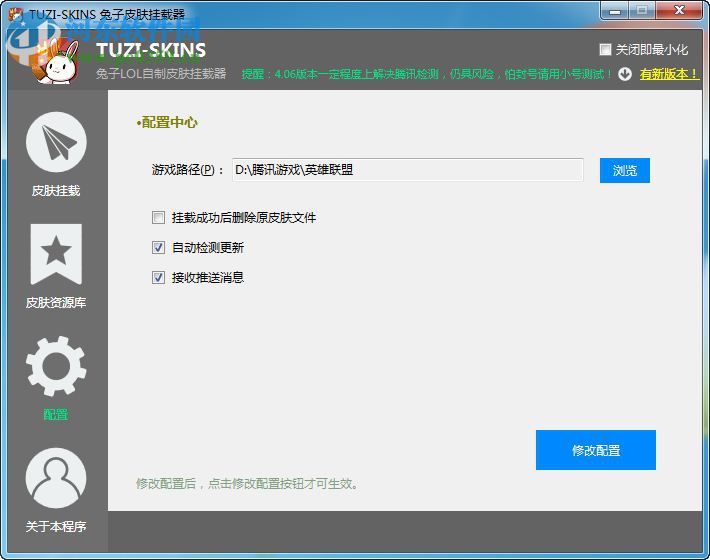Viewport: 710px width, 560px height.
Task: Click the download arrow icon
Action: pos(625,74)
